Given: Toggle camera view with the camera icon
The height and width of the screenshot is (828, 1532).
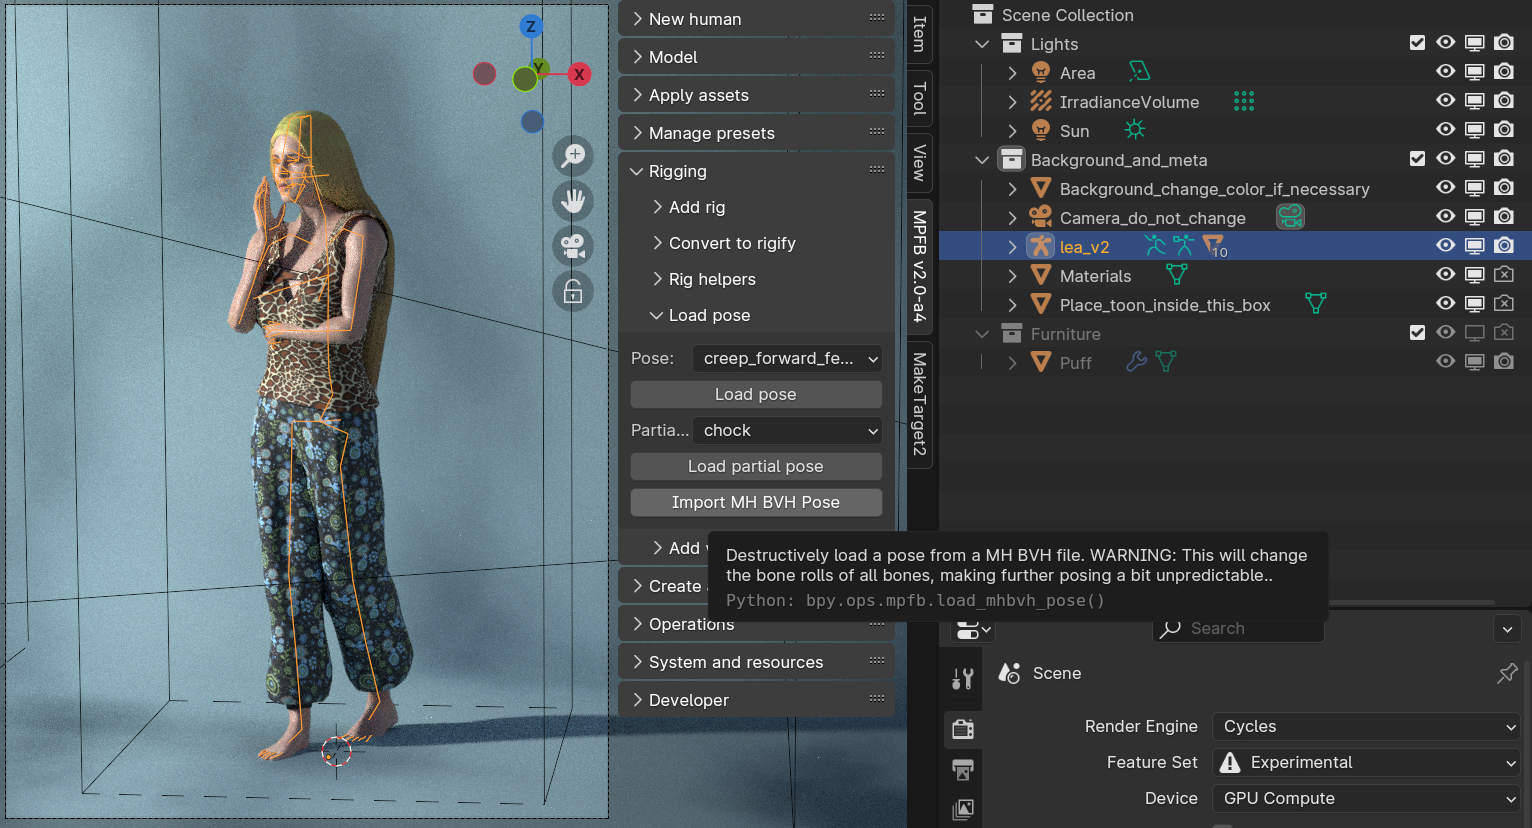Looking at the screenshot, I should point(573,246).
